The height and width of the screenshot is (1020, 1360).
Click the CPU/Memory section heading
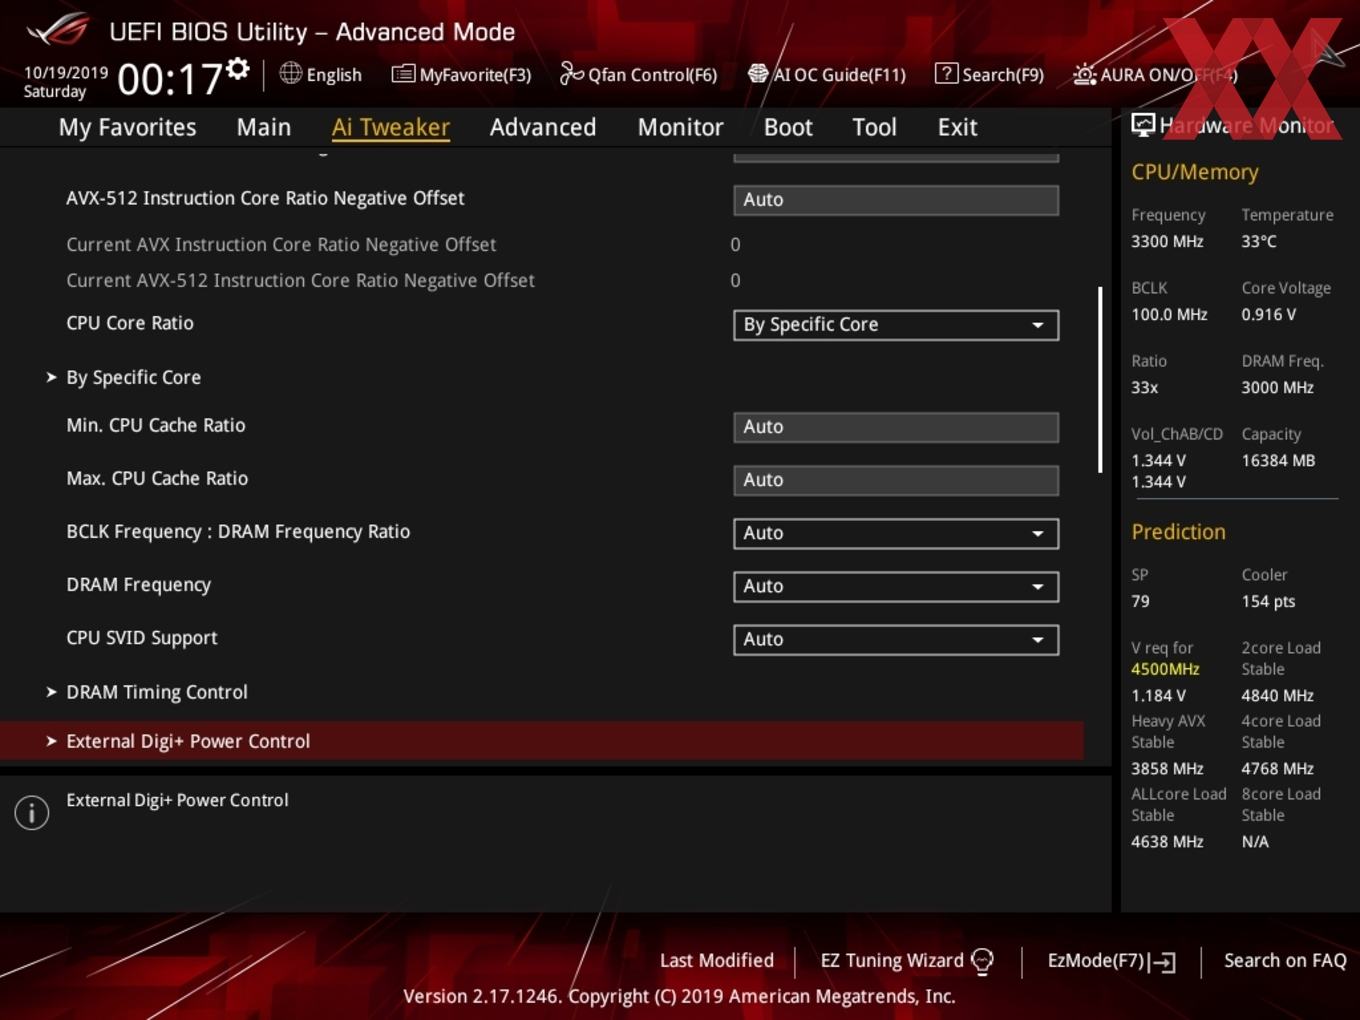tap(1195, 172)
